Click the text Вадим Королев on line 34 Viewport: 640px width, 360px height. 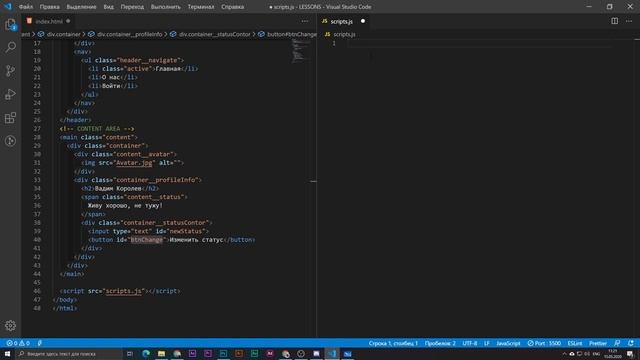(x=118, y=189)
